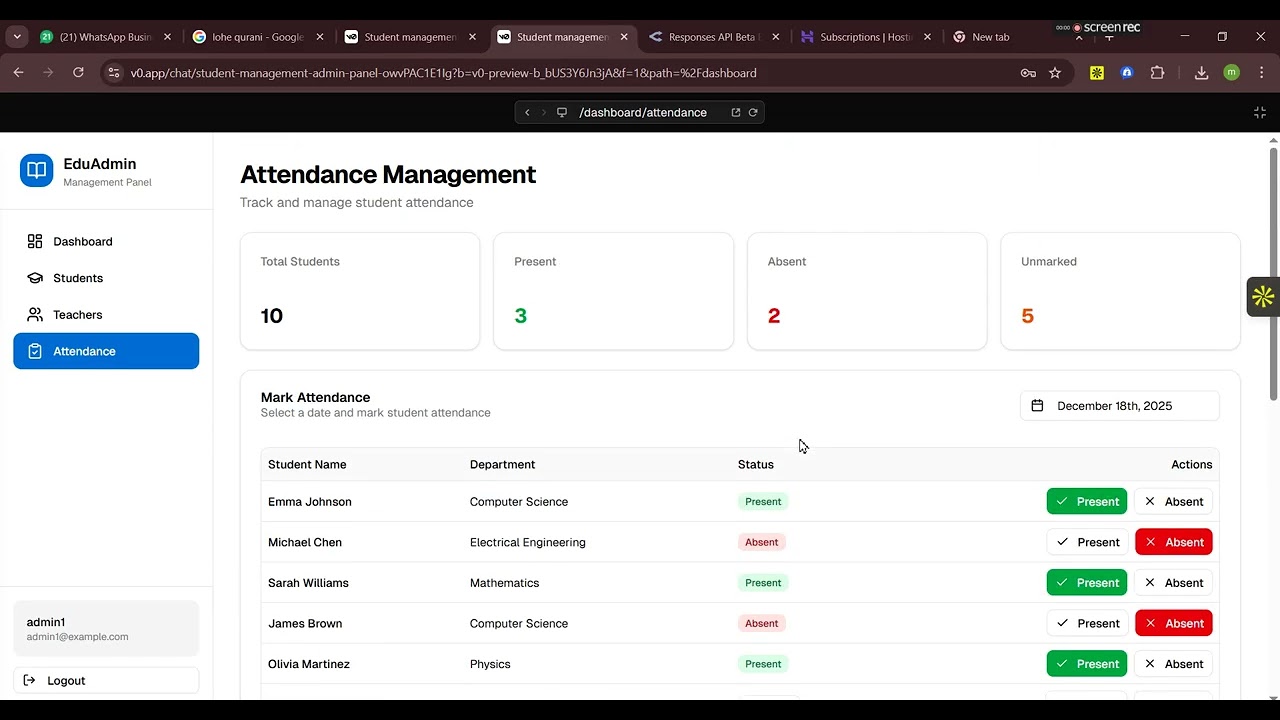This screenshot has height=720, width=1280.
Task: Click the floating asterisk side widget
Action: pyautogui.click(x=1263, y=296)
